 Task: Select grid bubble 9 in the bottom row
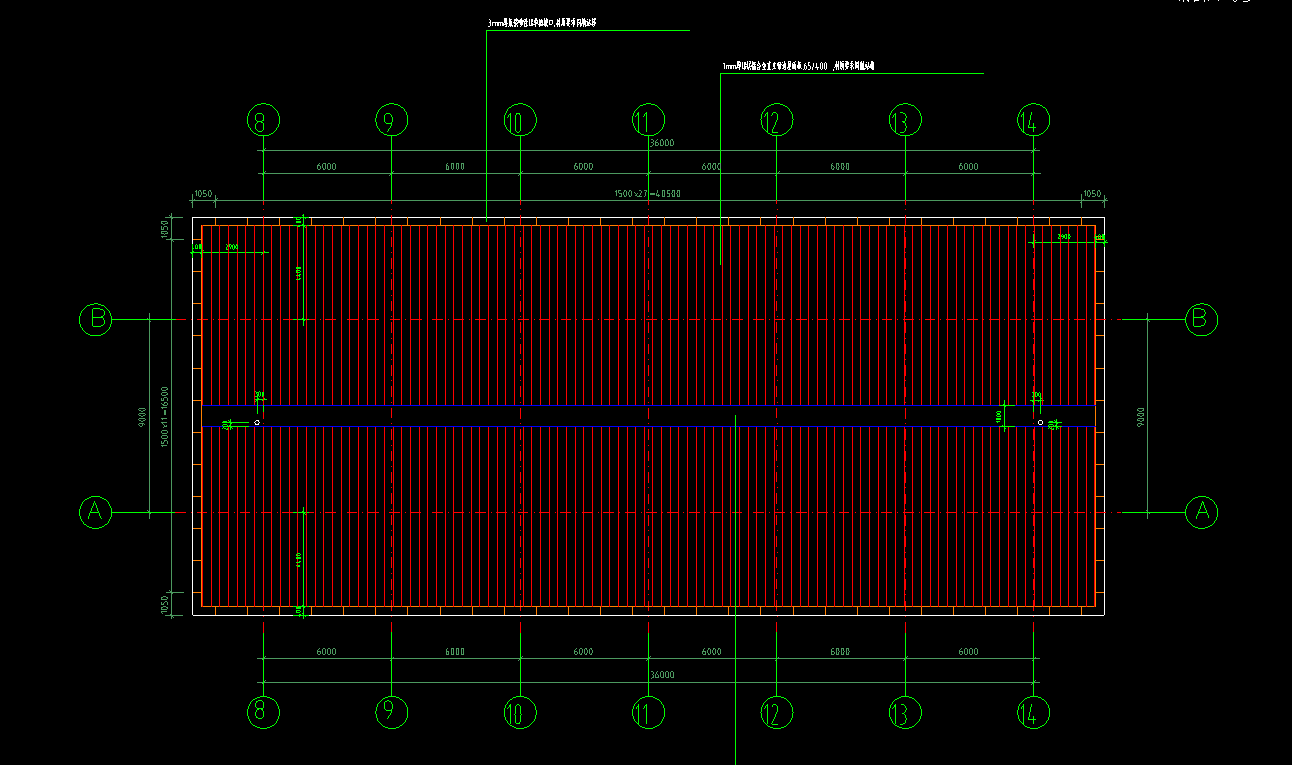pos(391,712)
